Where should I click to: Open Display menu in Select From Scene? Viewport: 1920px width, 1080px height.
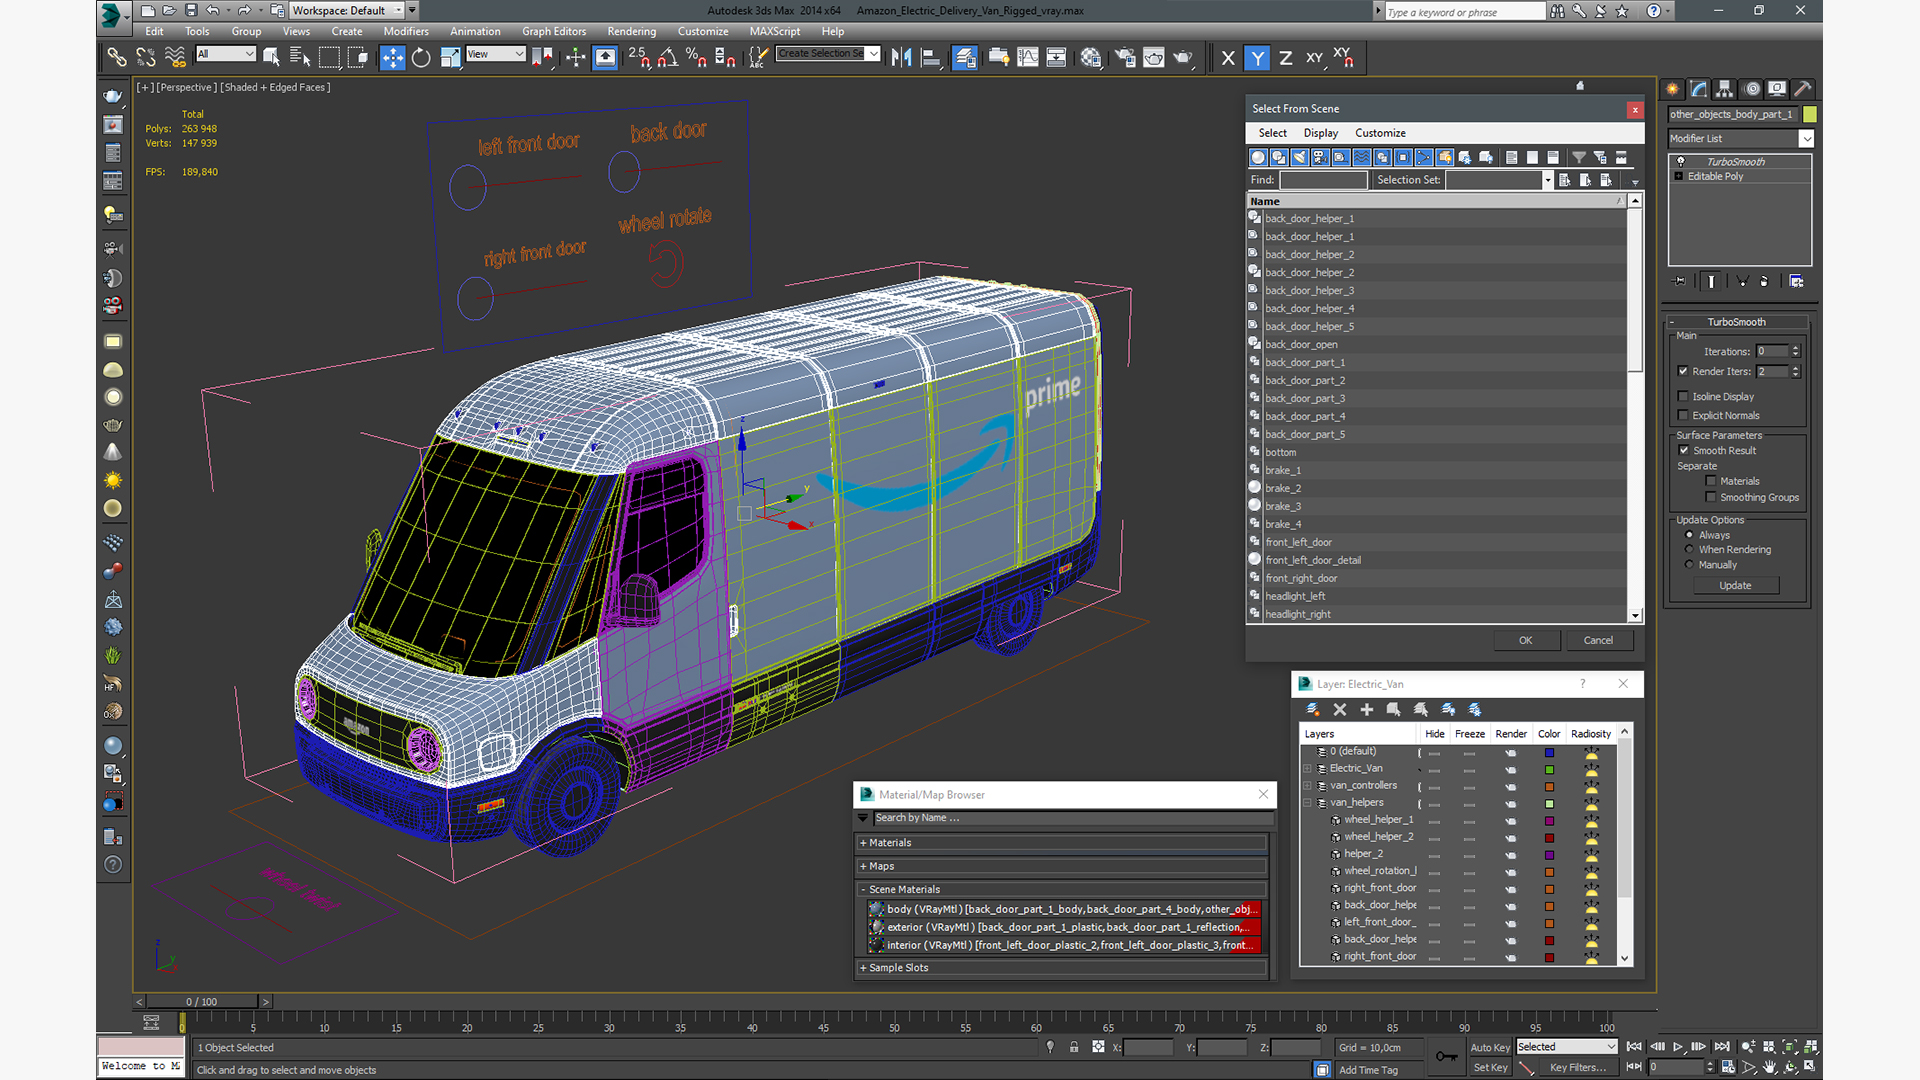coord(1320,133)
